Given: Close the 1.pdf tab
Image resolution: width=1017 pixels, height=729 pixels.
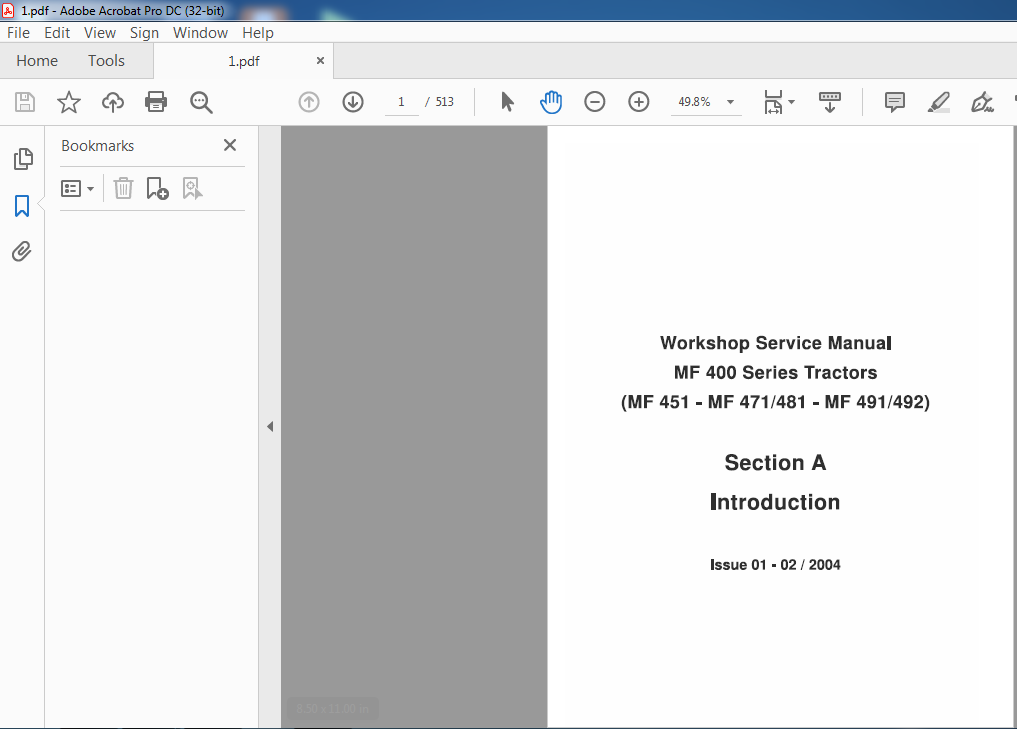Looking at the screenshot, I should (320, 60).
